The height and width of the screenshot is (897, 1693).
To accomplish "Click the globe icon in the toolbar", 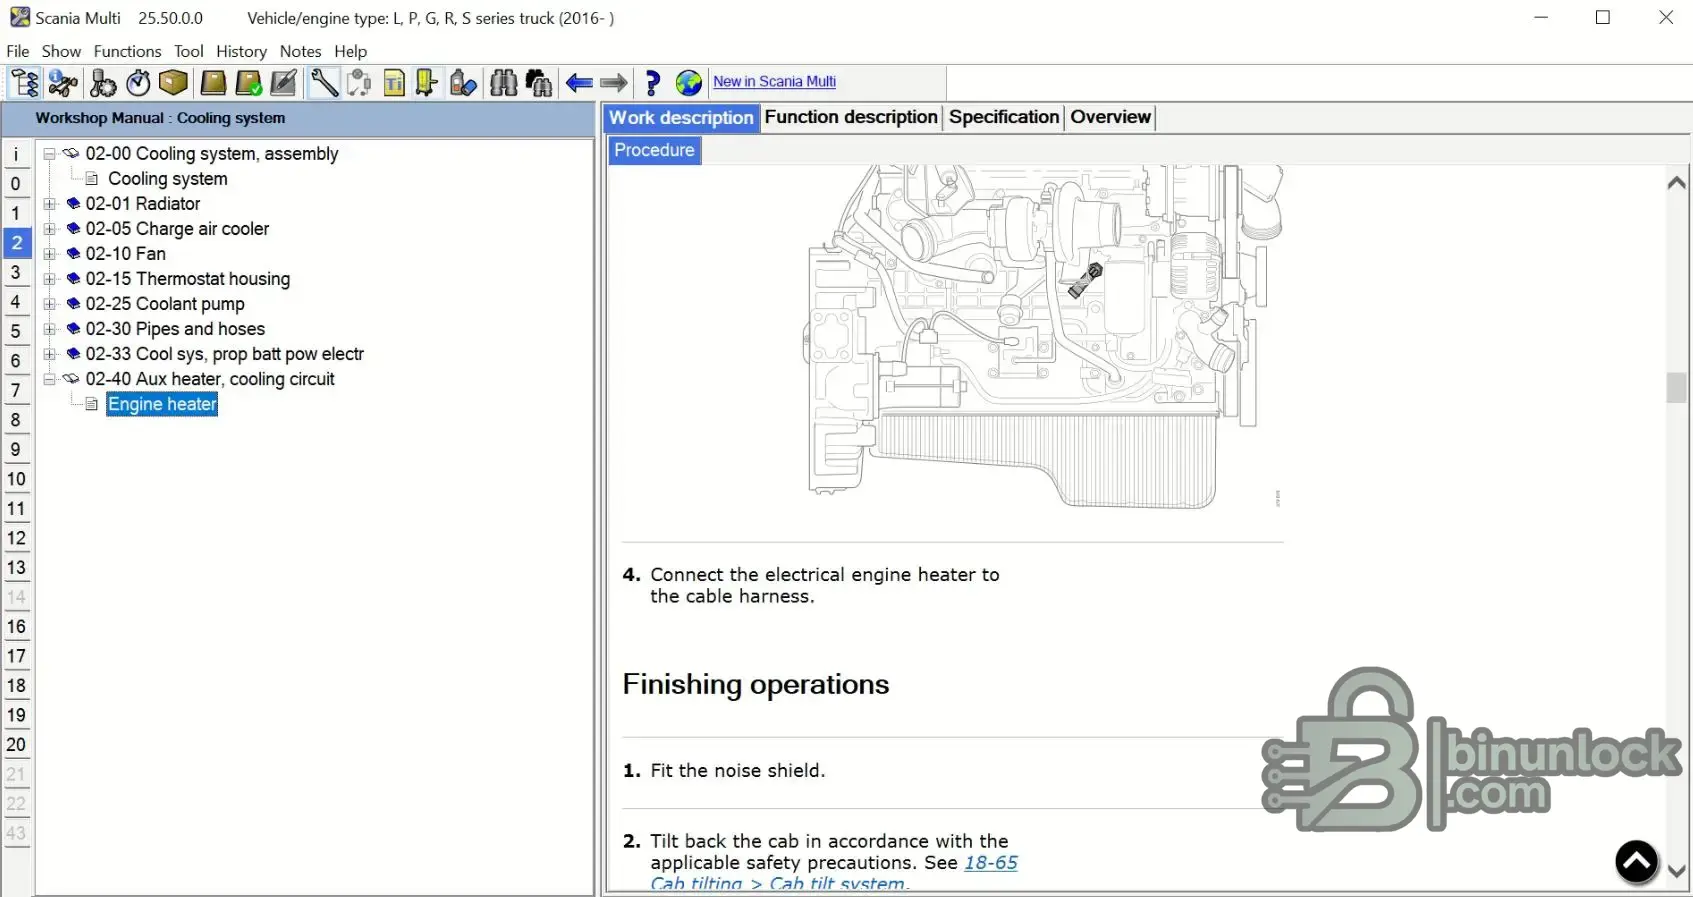I will tap(689, 83).
